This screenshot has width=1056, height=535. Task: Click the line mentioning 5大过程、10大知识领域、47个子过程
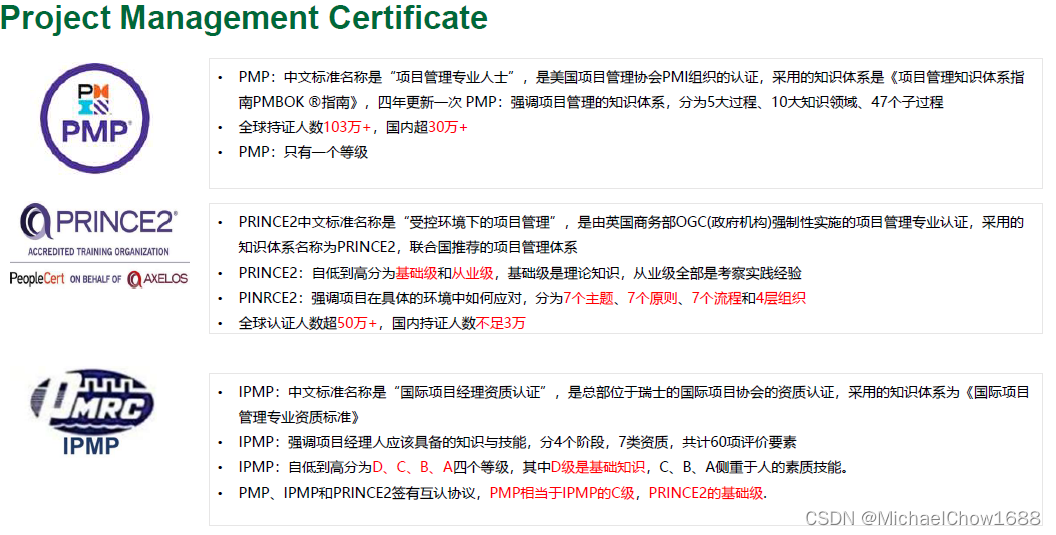591,102
